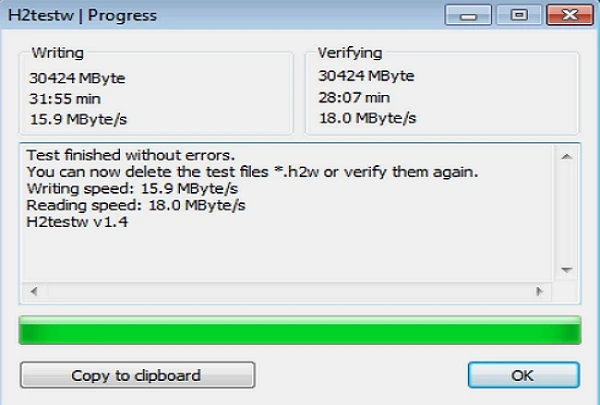Click the vertical scrollbar track of the log

click(x=567, y=213)
